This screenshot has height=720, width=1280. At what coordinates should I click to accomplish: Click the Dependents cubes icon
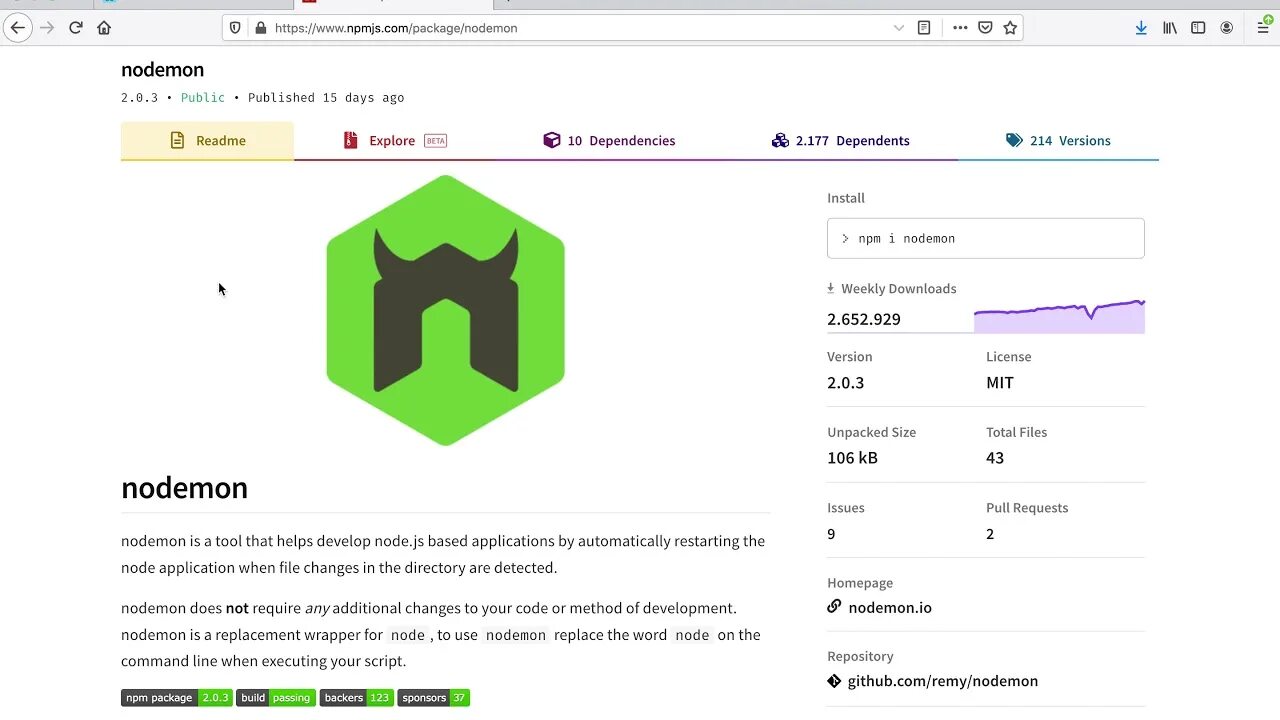click(780, 141)
